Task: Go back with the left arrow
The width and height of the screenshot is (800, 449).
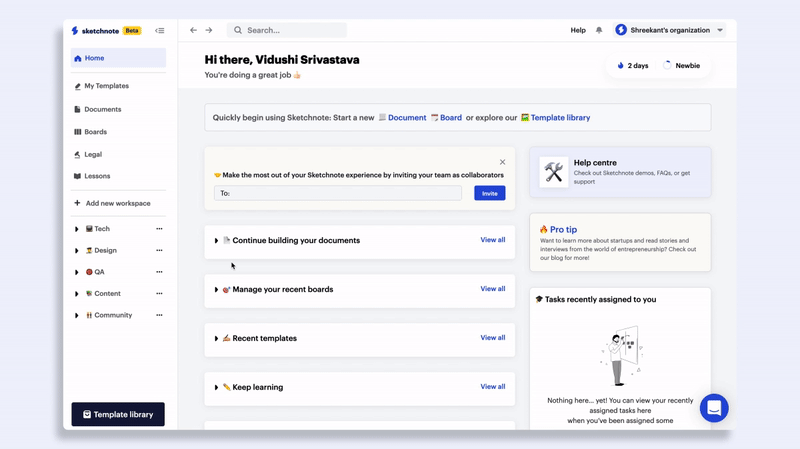Action: [193, 30]
